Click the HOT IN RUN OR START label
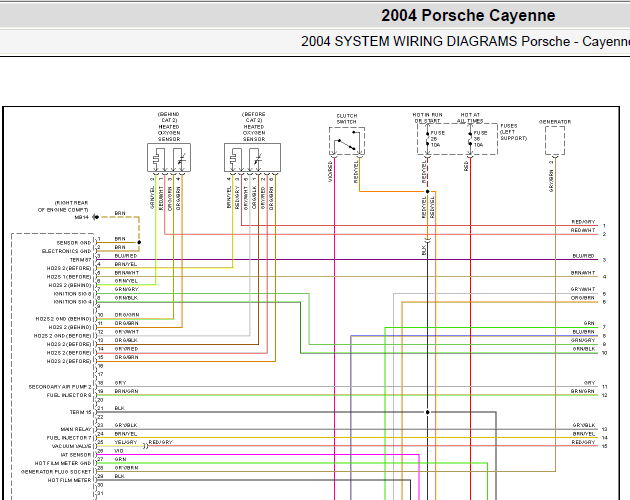The height and width of the screenshot is (500, 630). click(427, 118)
